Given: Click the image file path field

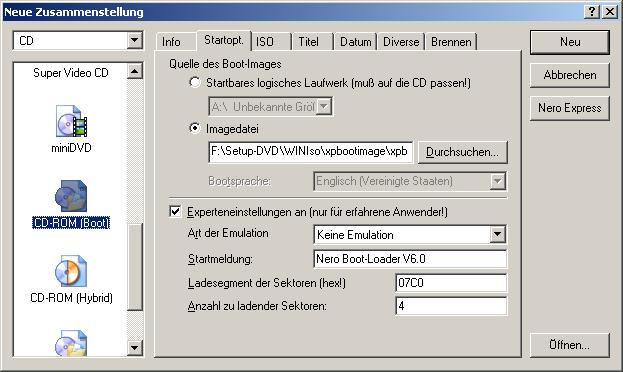Looking at the screenshot, I should pyautogui.click(x=310, y=152).
